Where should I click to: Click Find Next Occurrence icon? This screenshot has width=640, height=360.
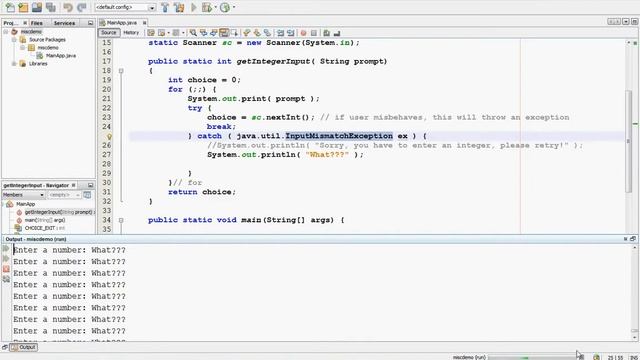pyautogui.click(x=213, y=33)
